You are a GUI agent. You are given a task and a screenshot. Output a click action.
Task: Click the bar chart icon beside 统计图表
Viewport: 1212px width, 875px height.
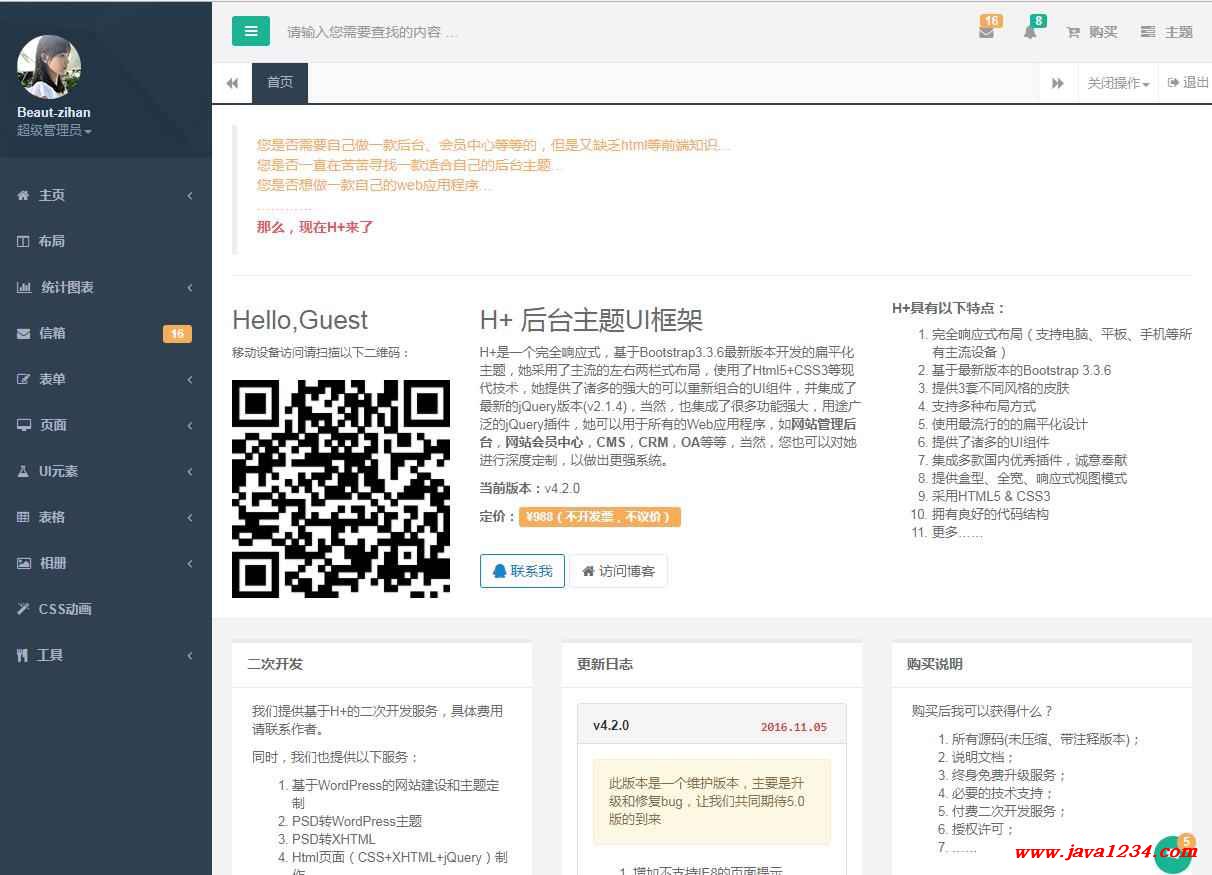[x=24, y=287]
